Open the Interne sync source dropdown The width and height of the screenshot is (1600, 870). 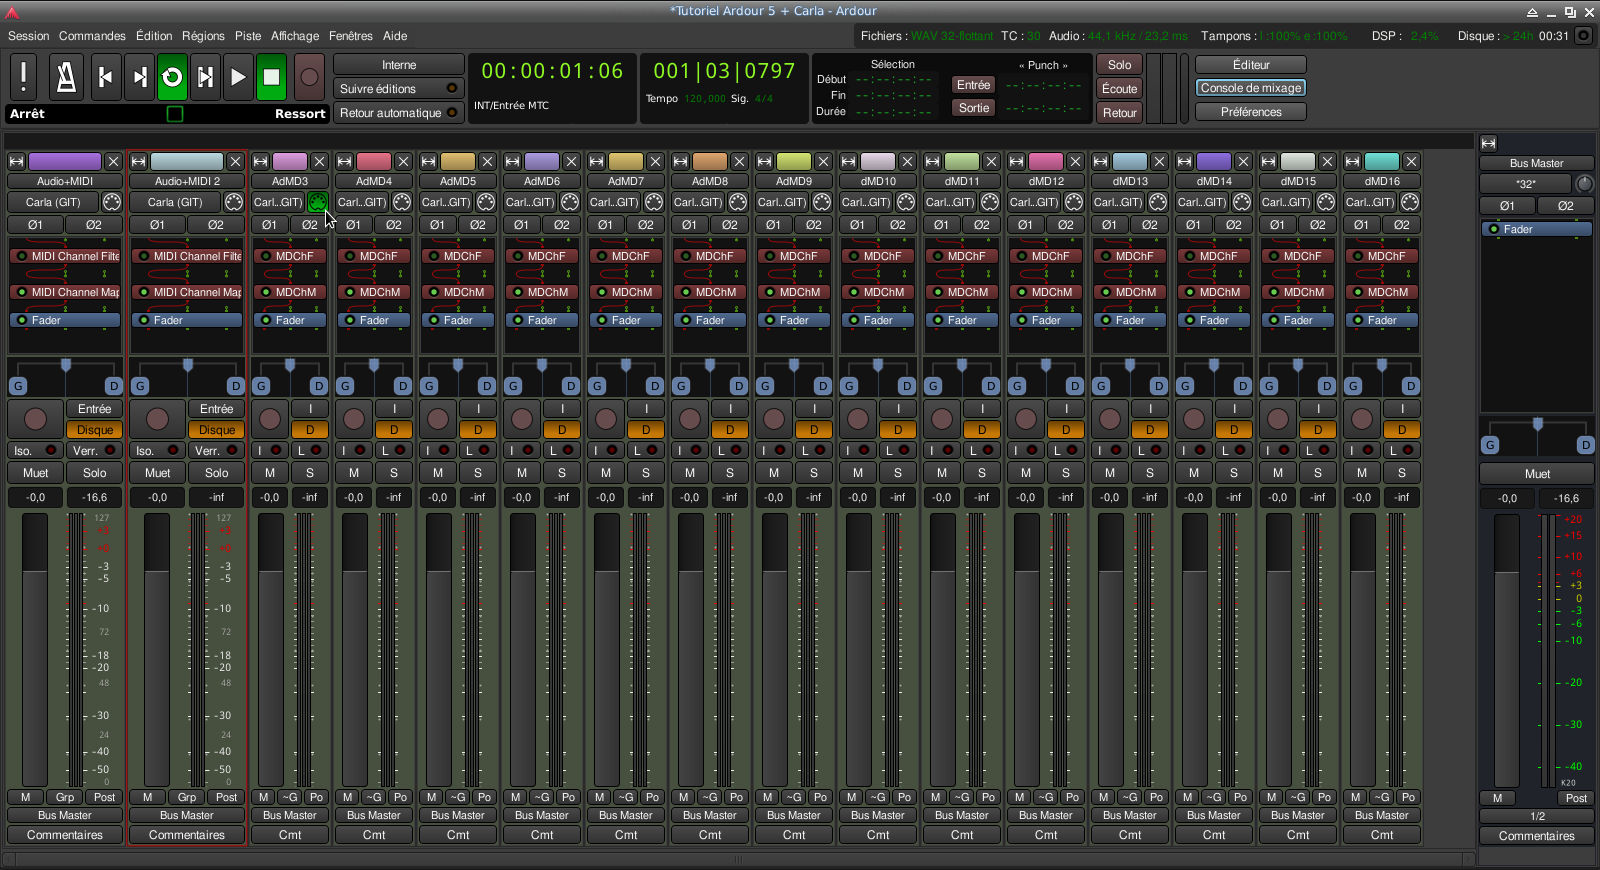coord(398,65)
